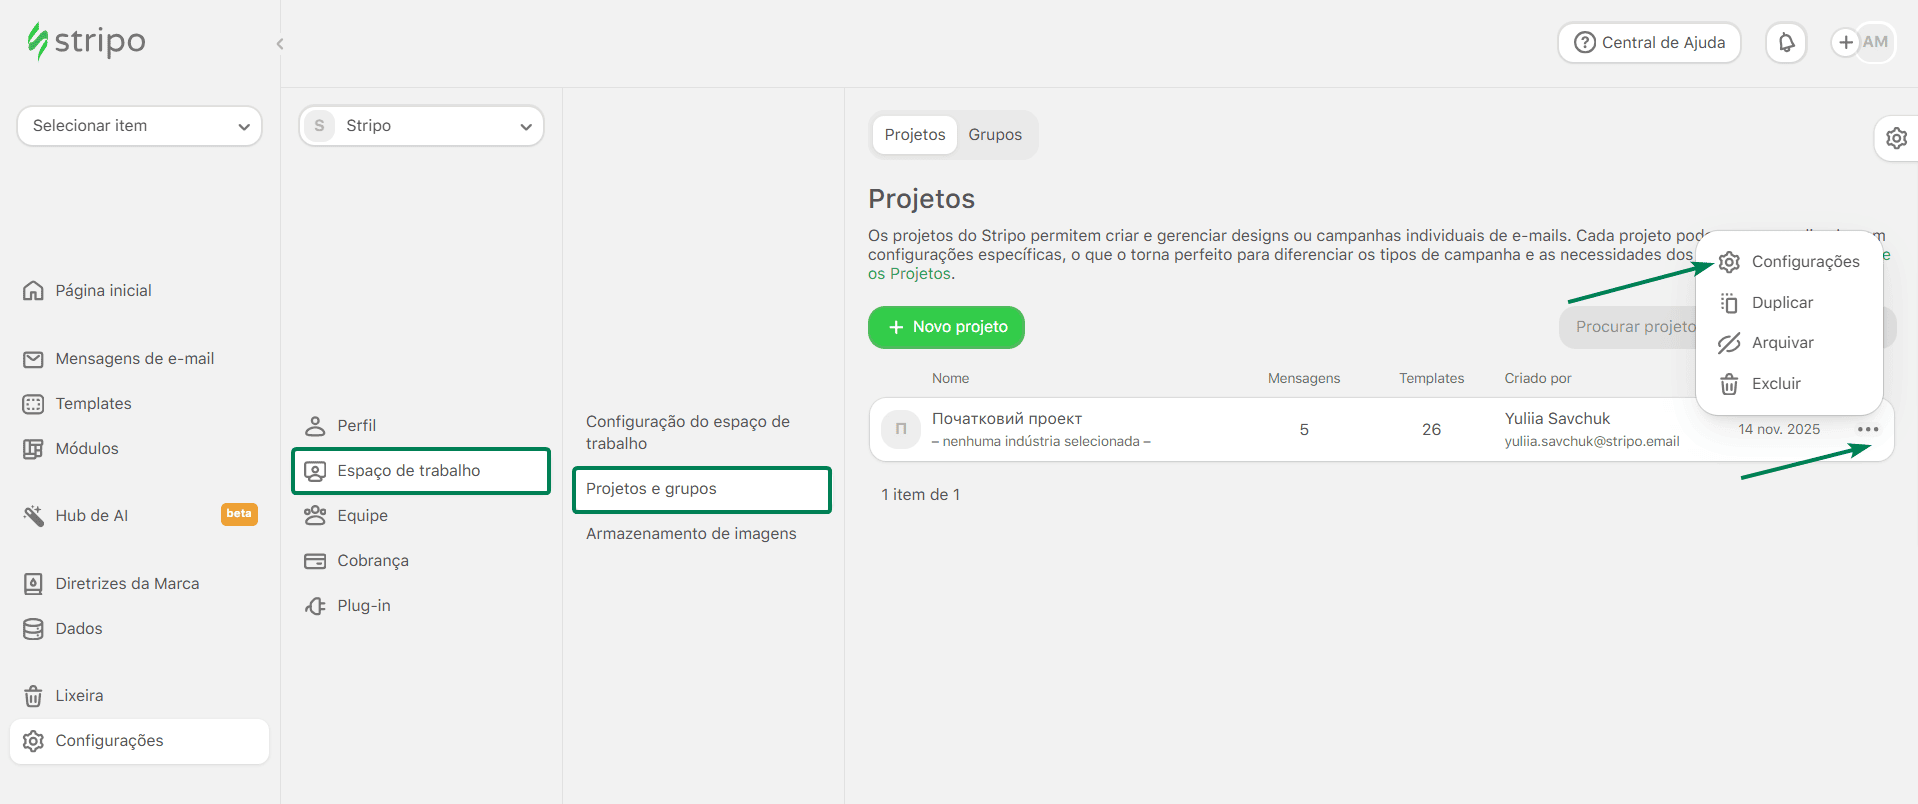Screen dimensions: 1918x804
Task: Open Hub de AI
Action: coord(91,516)
